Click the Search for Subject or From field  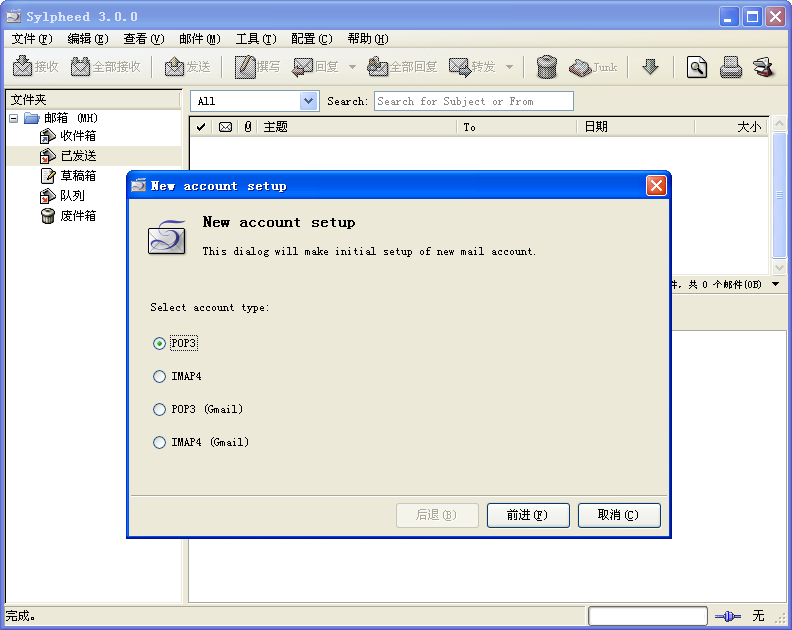coord(474,101)
